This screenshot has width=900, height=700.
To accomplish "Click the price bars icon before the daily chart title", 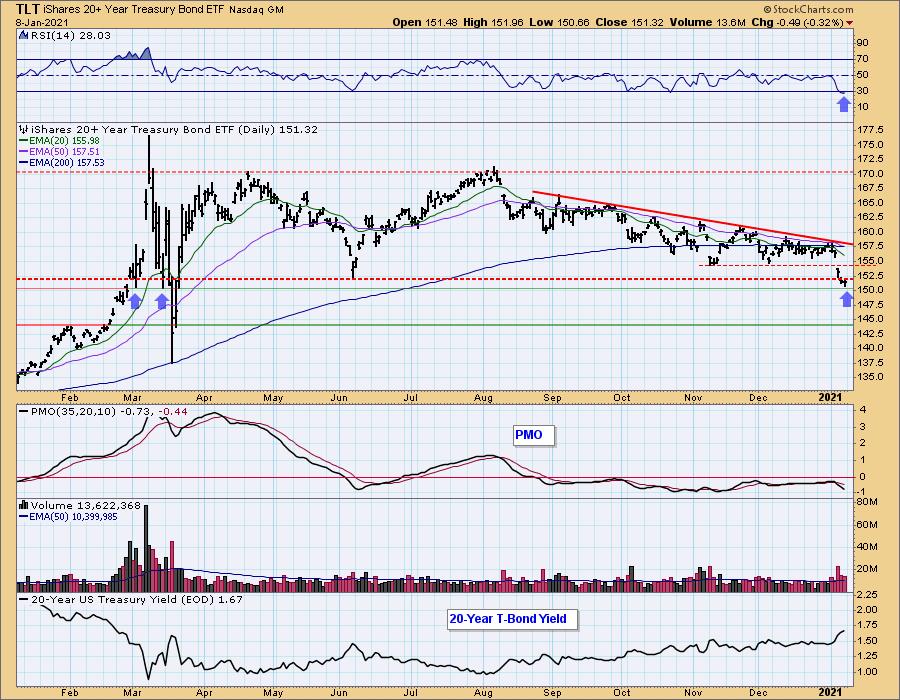I will point(24,130).
